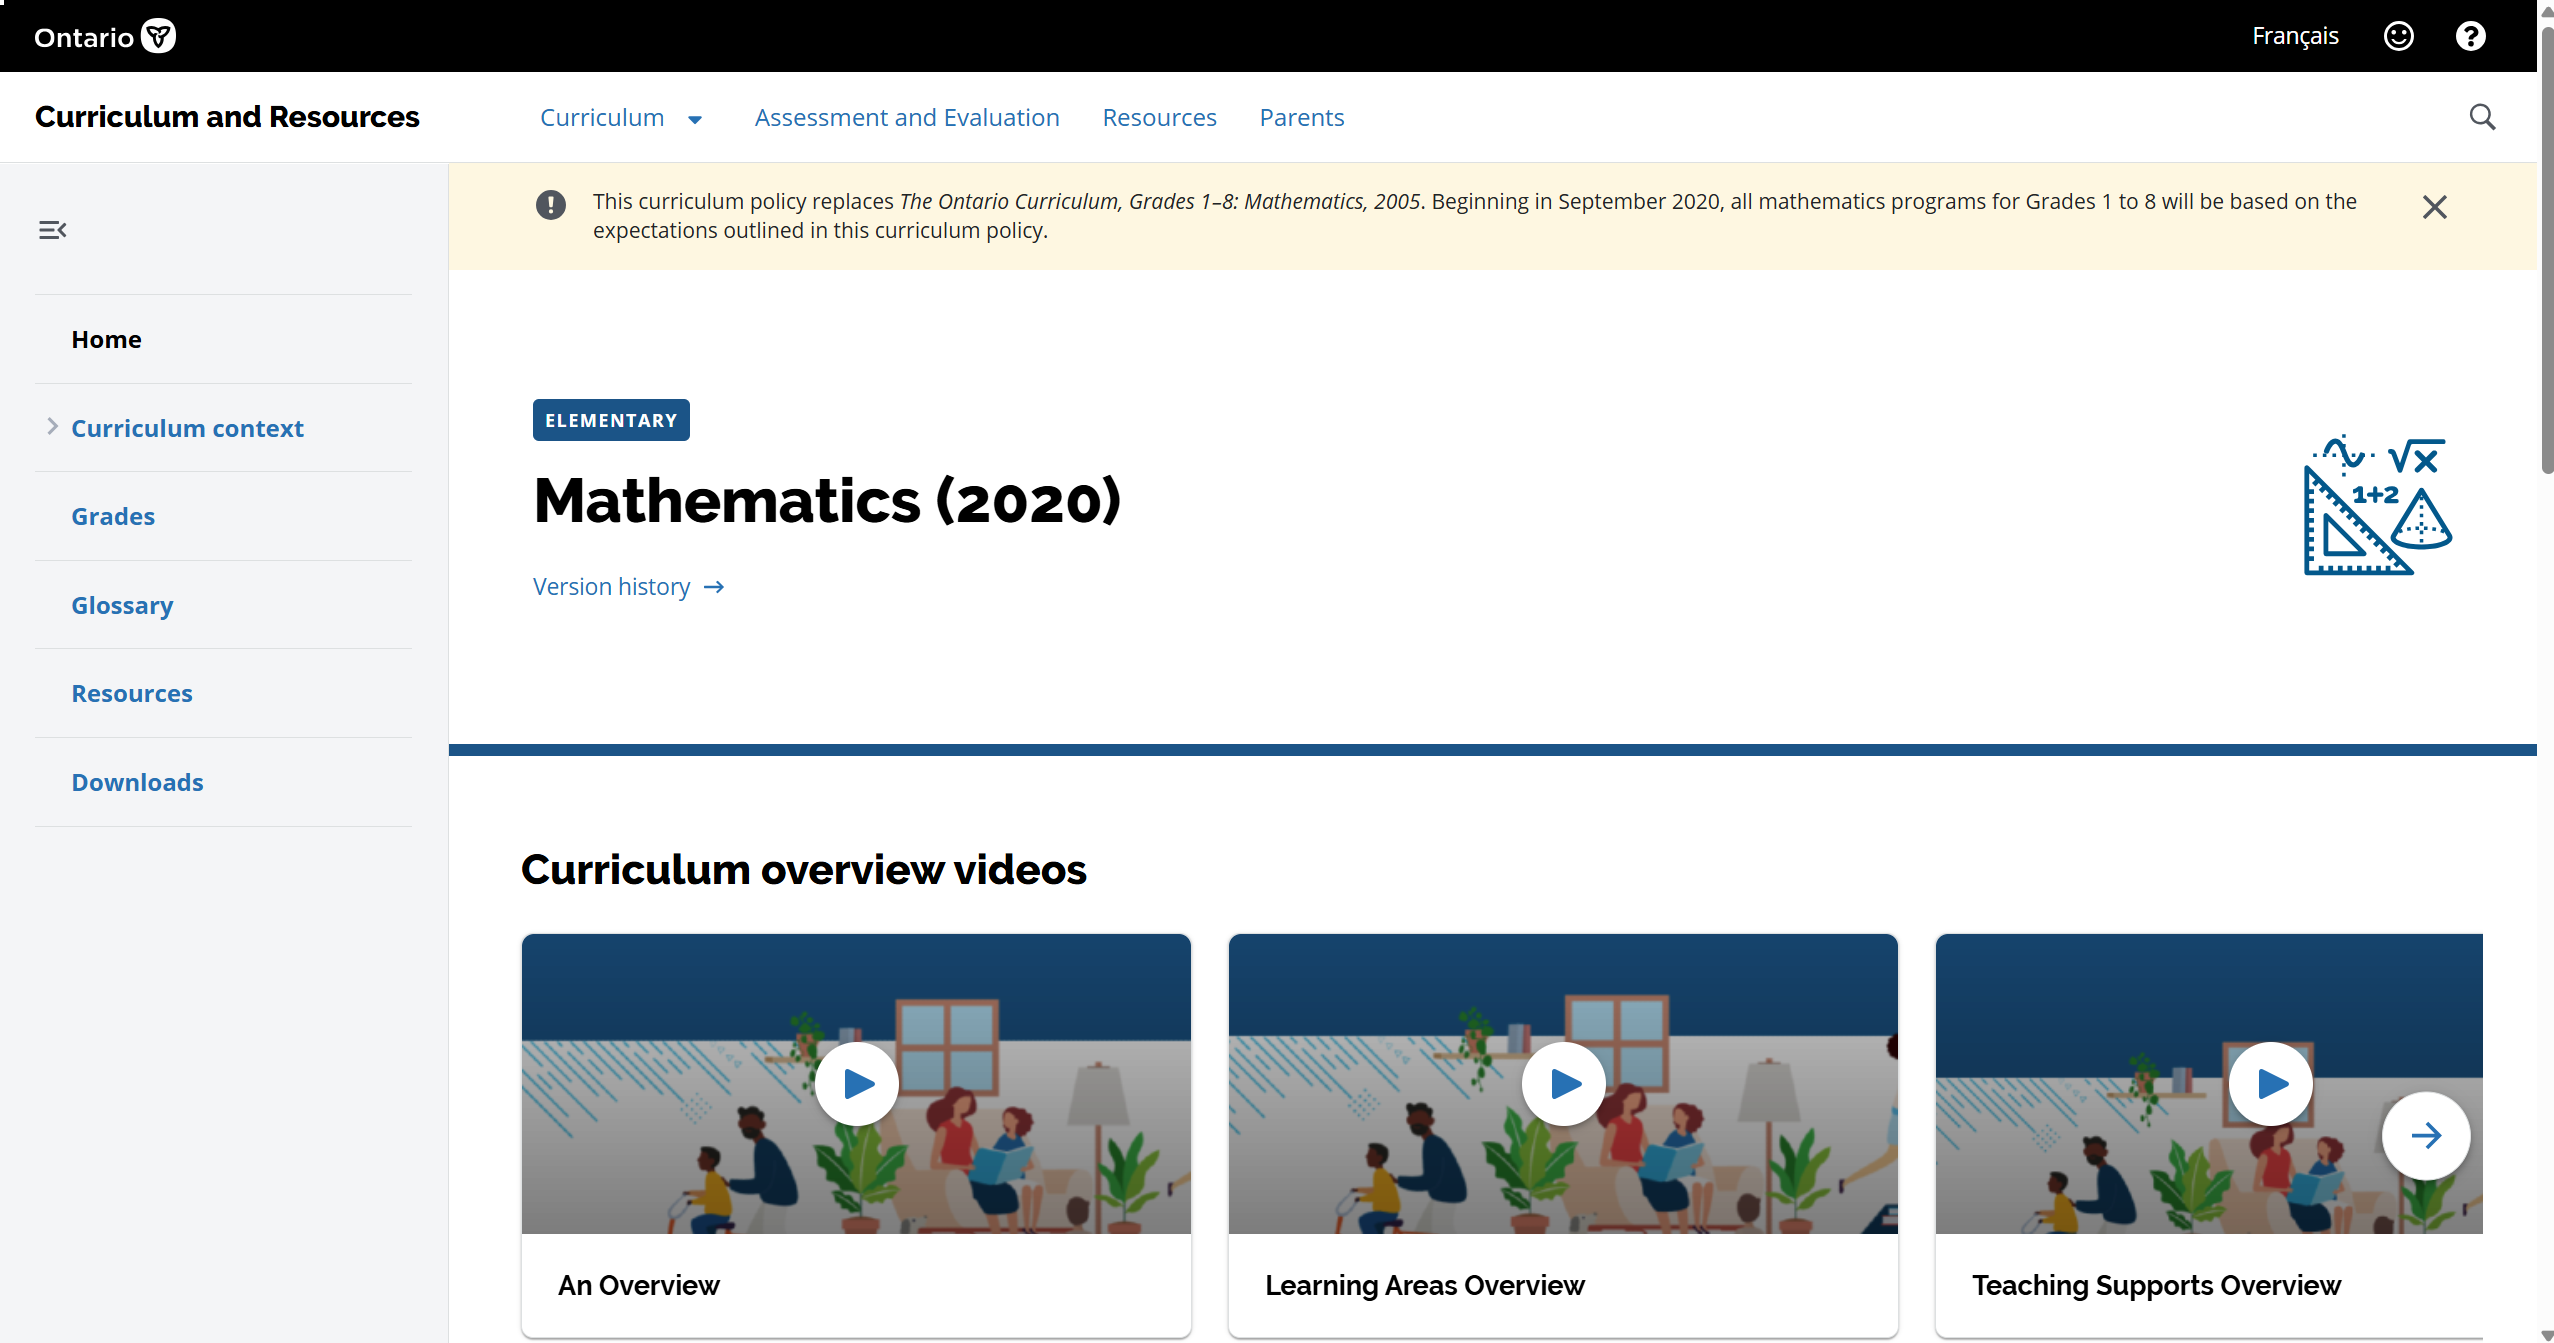Open site search with magnifier icon

[x=2482, y=117]
